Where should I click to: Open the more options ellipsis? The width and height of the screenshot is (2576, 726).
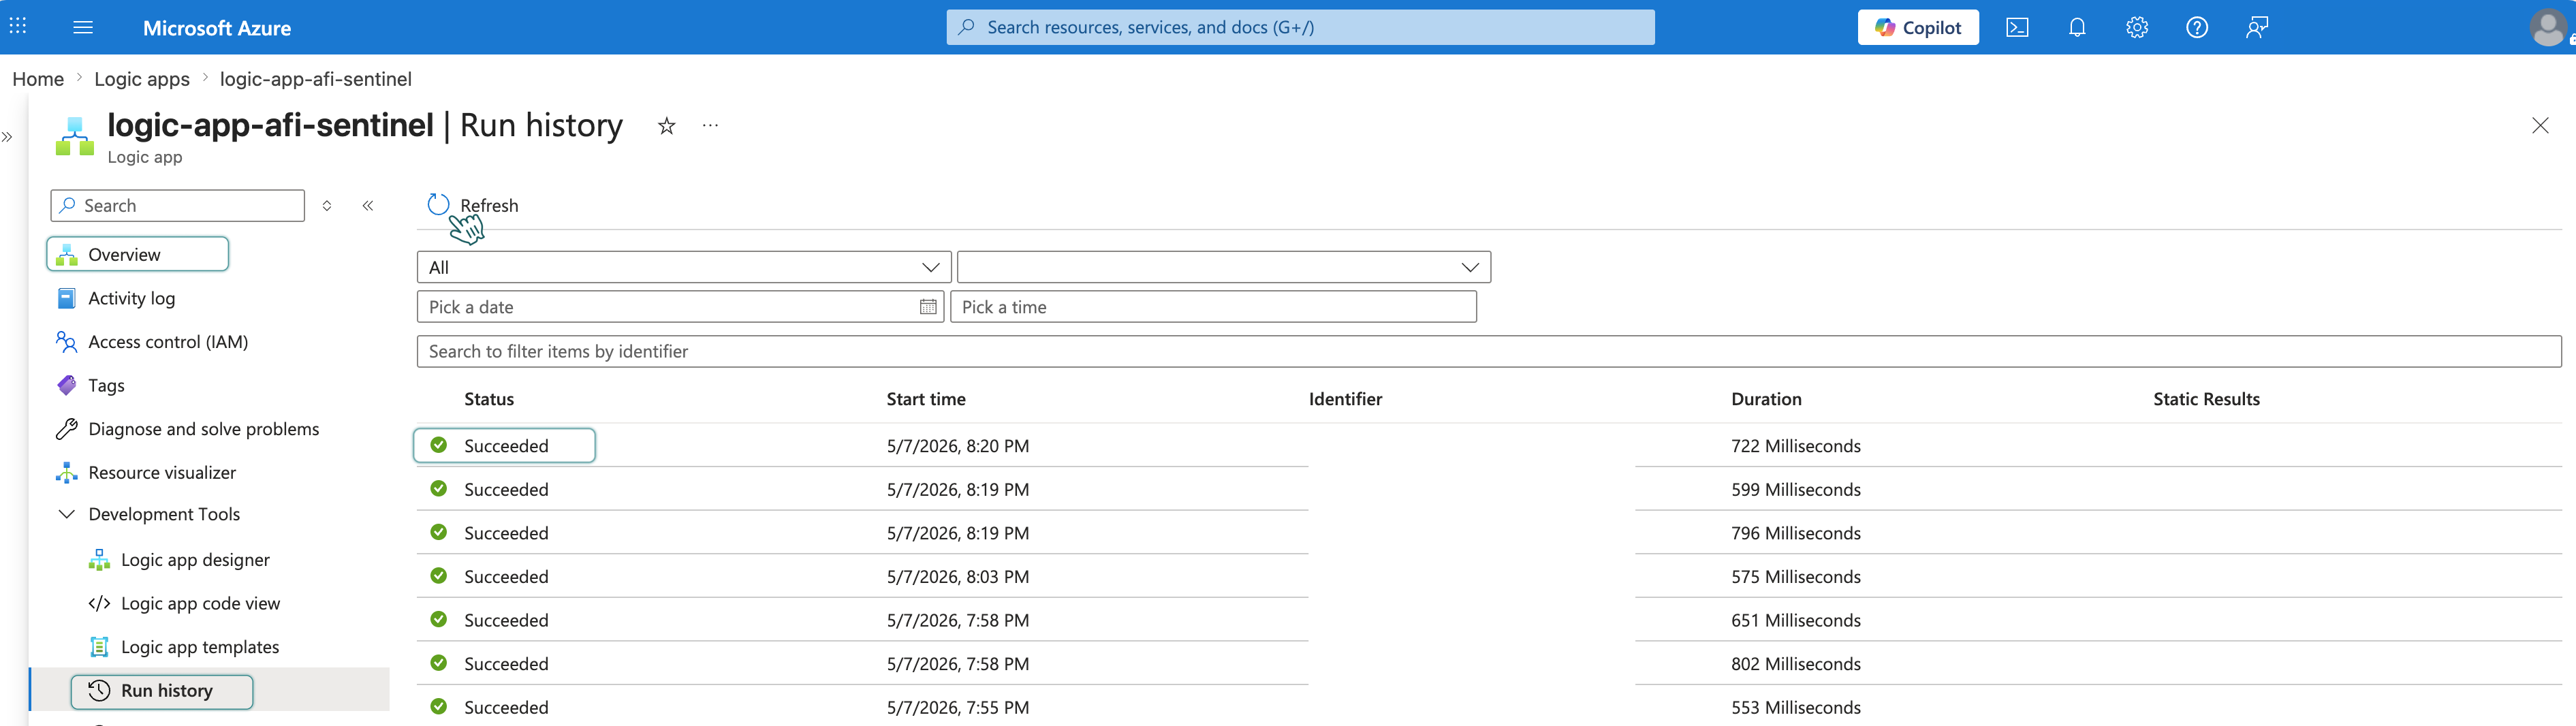[x=710, y=126]
